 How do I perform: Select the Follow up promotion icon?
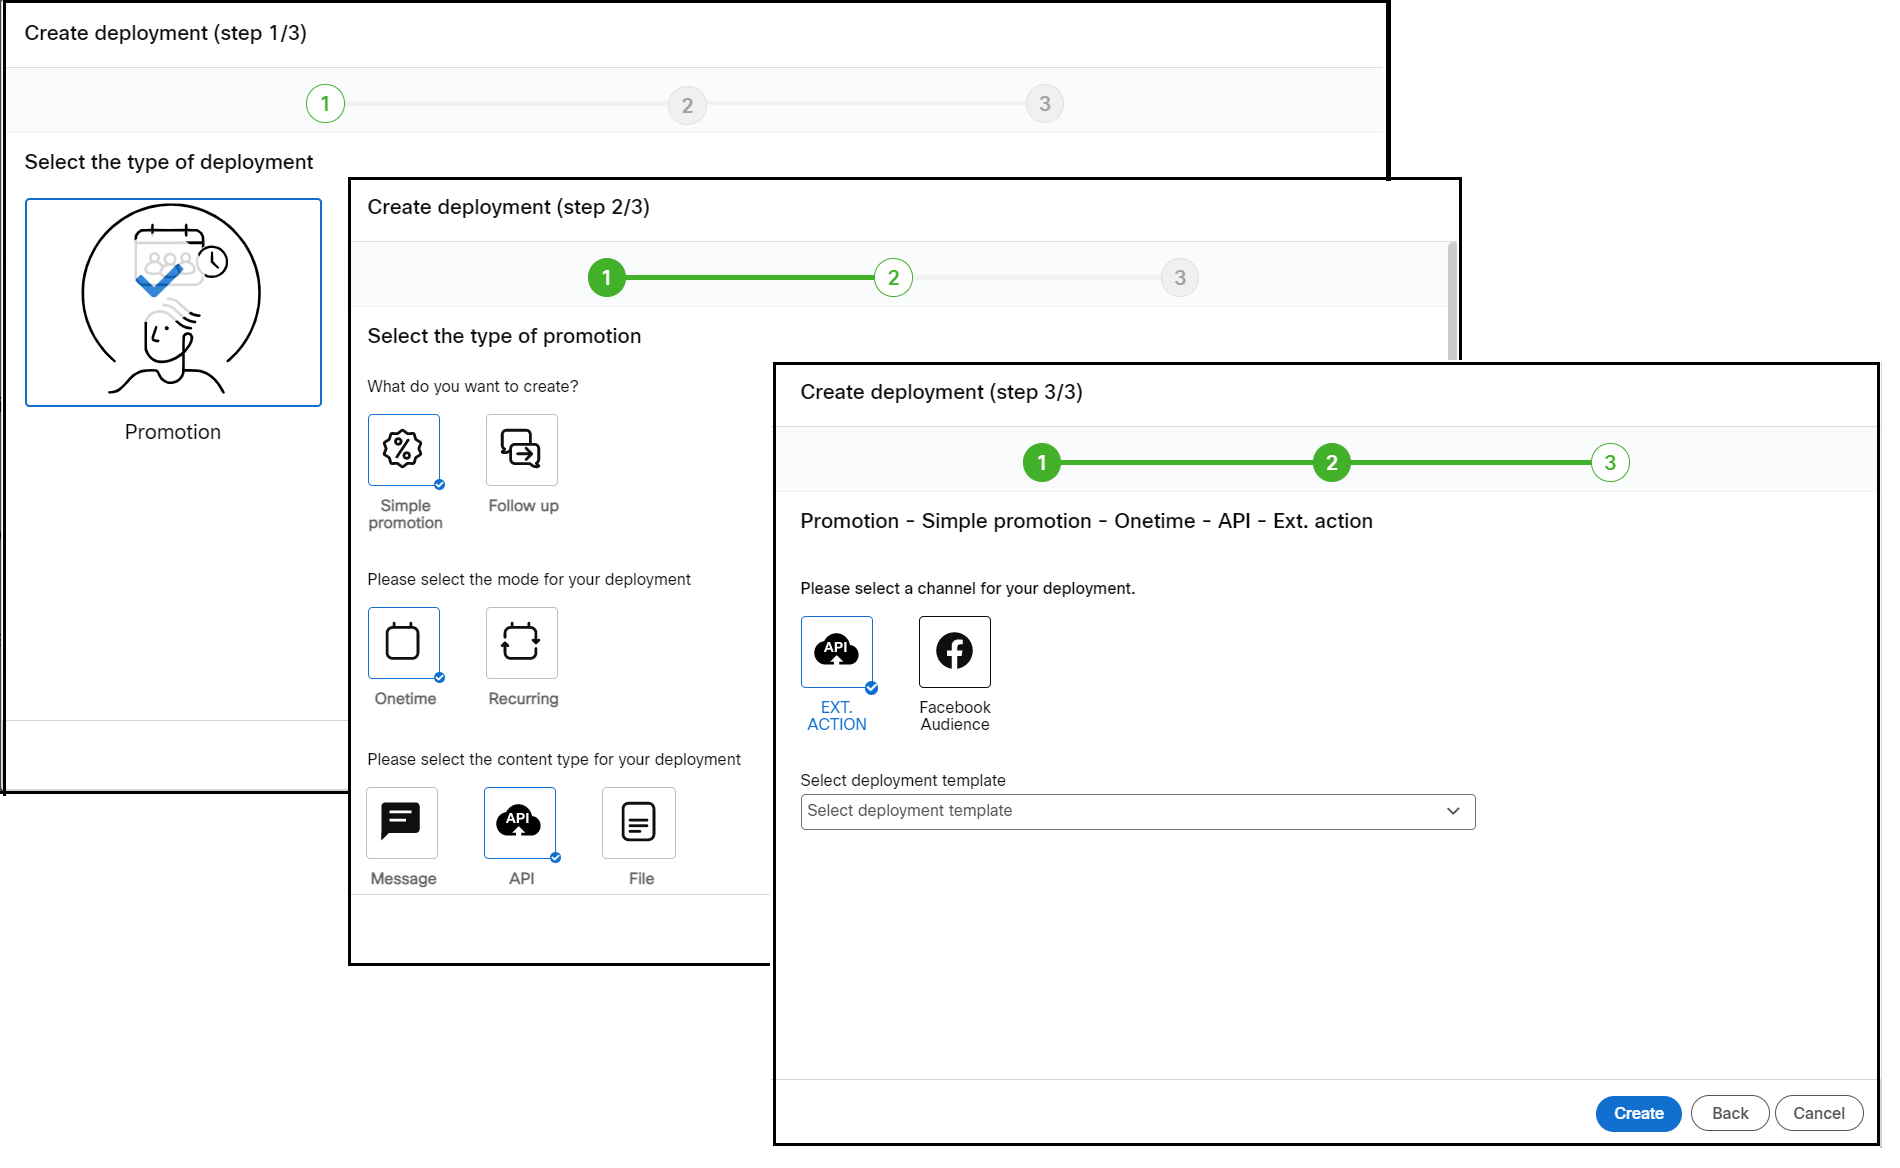(521, 450)
